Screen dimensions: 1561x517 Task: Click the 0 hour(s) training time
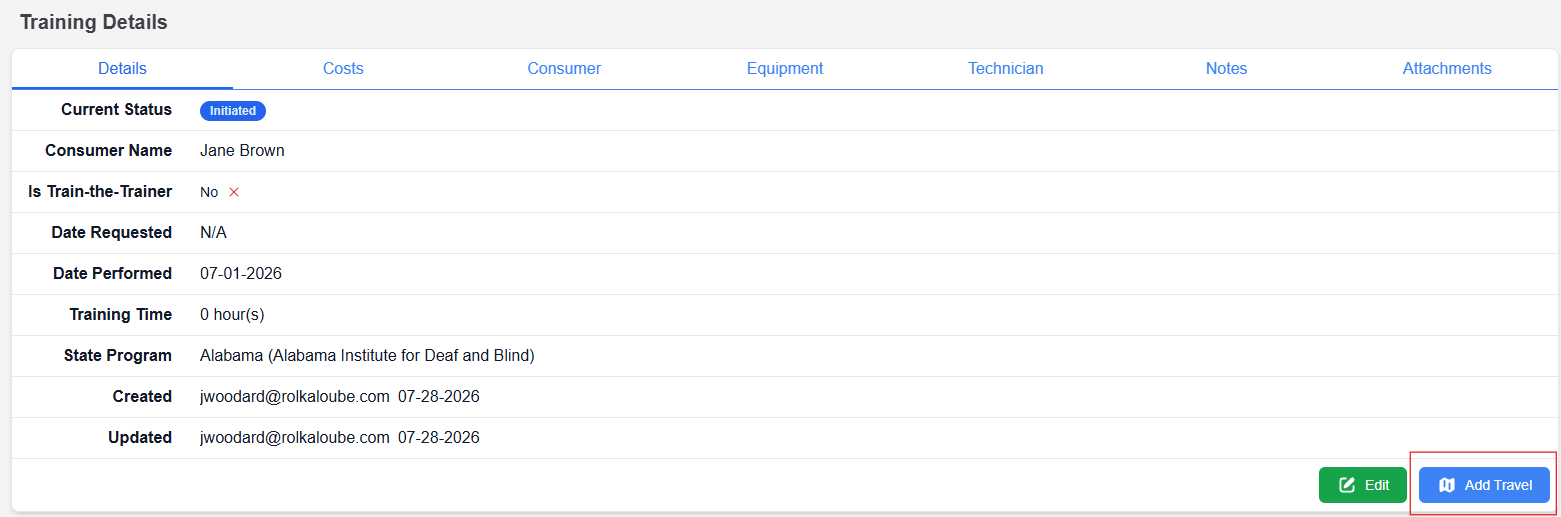click(x=232, y=315)
